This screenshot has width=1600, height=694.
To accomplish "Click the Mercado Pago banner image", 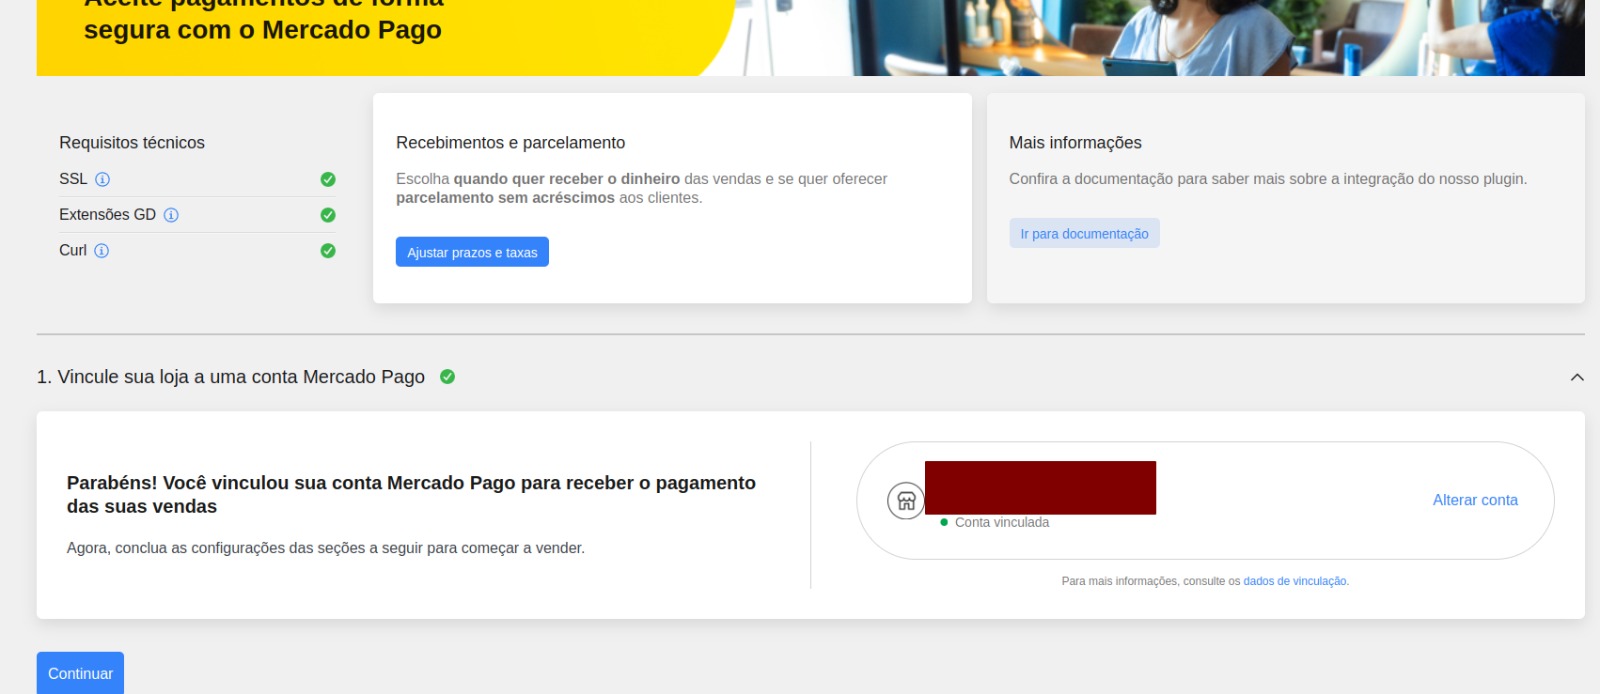I will 810,37.
